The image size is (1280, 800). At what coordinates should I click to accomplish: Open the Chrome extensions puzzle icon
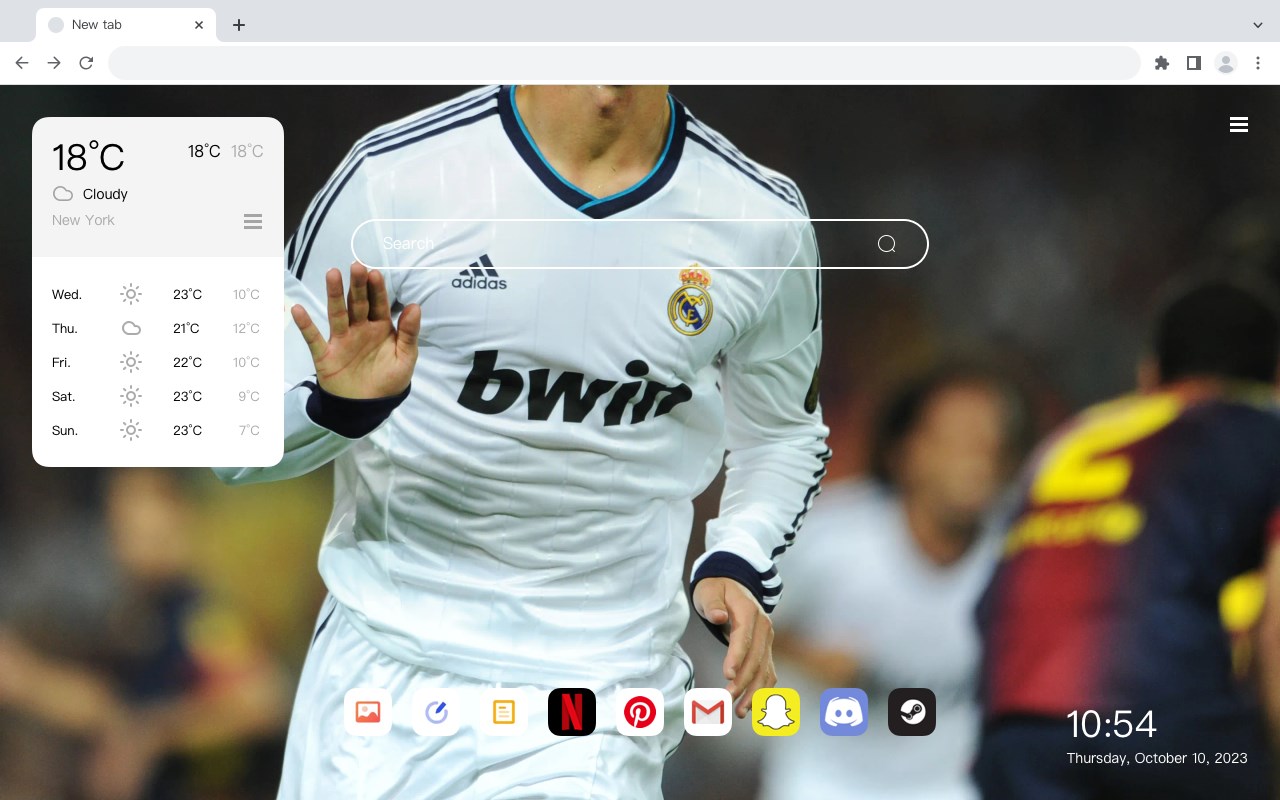pos(1161,63)
